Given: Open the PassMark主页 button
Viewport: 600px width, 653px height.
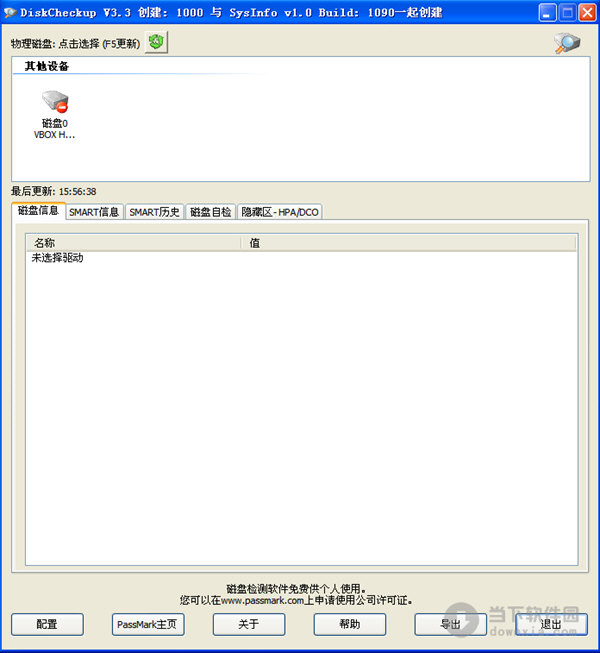Looking at the screenshot, I should [x=148, y=624].
